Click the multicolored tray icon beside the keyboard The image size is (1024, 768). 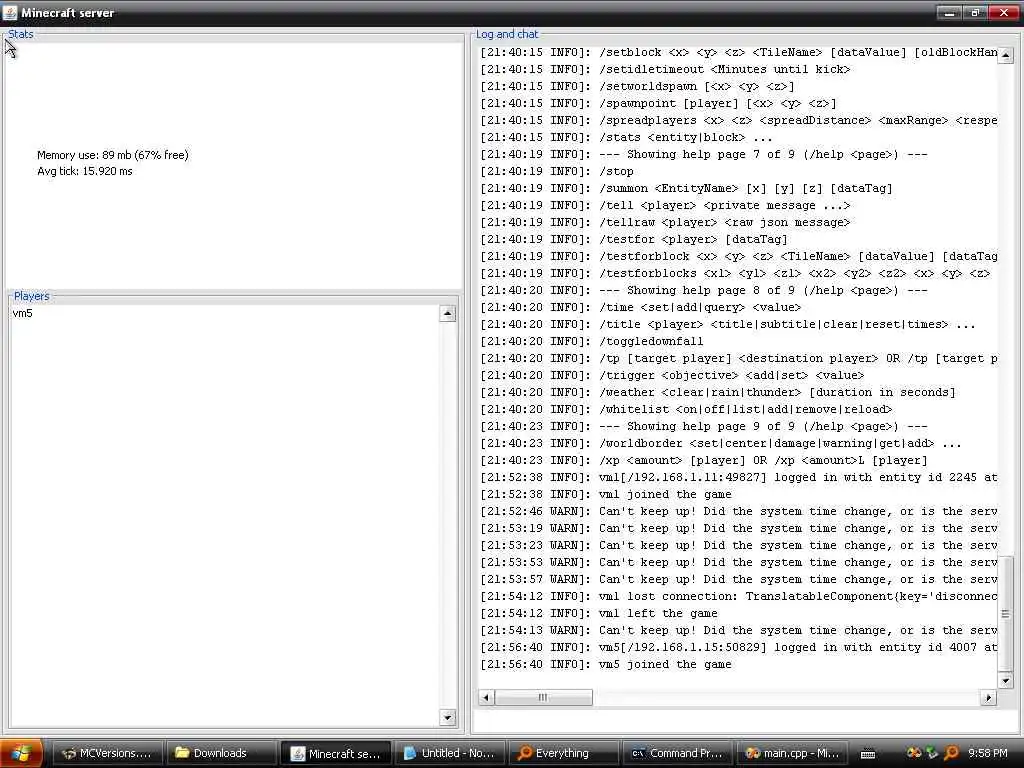914,753
